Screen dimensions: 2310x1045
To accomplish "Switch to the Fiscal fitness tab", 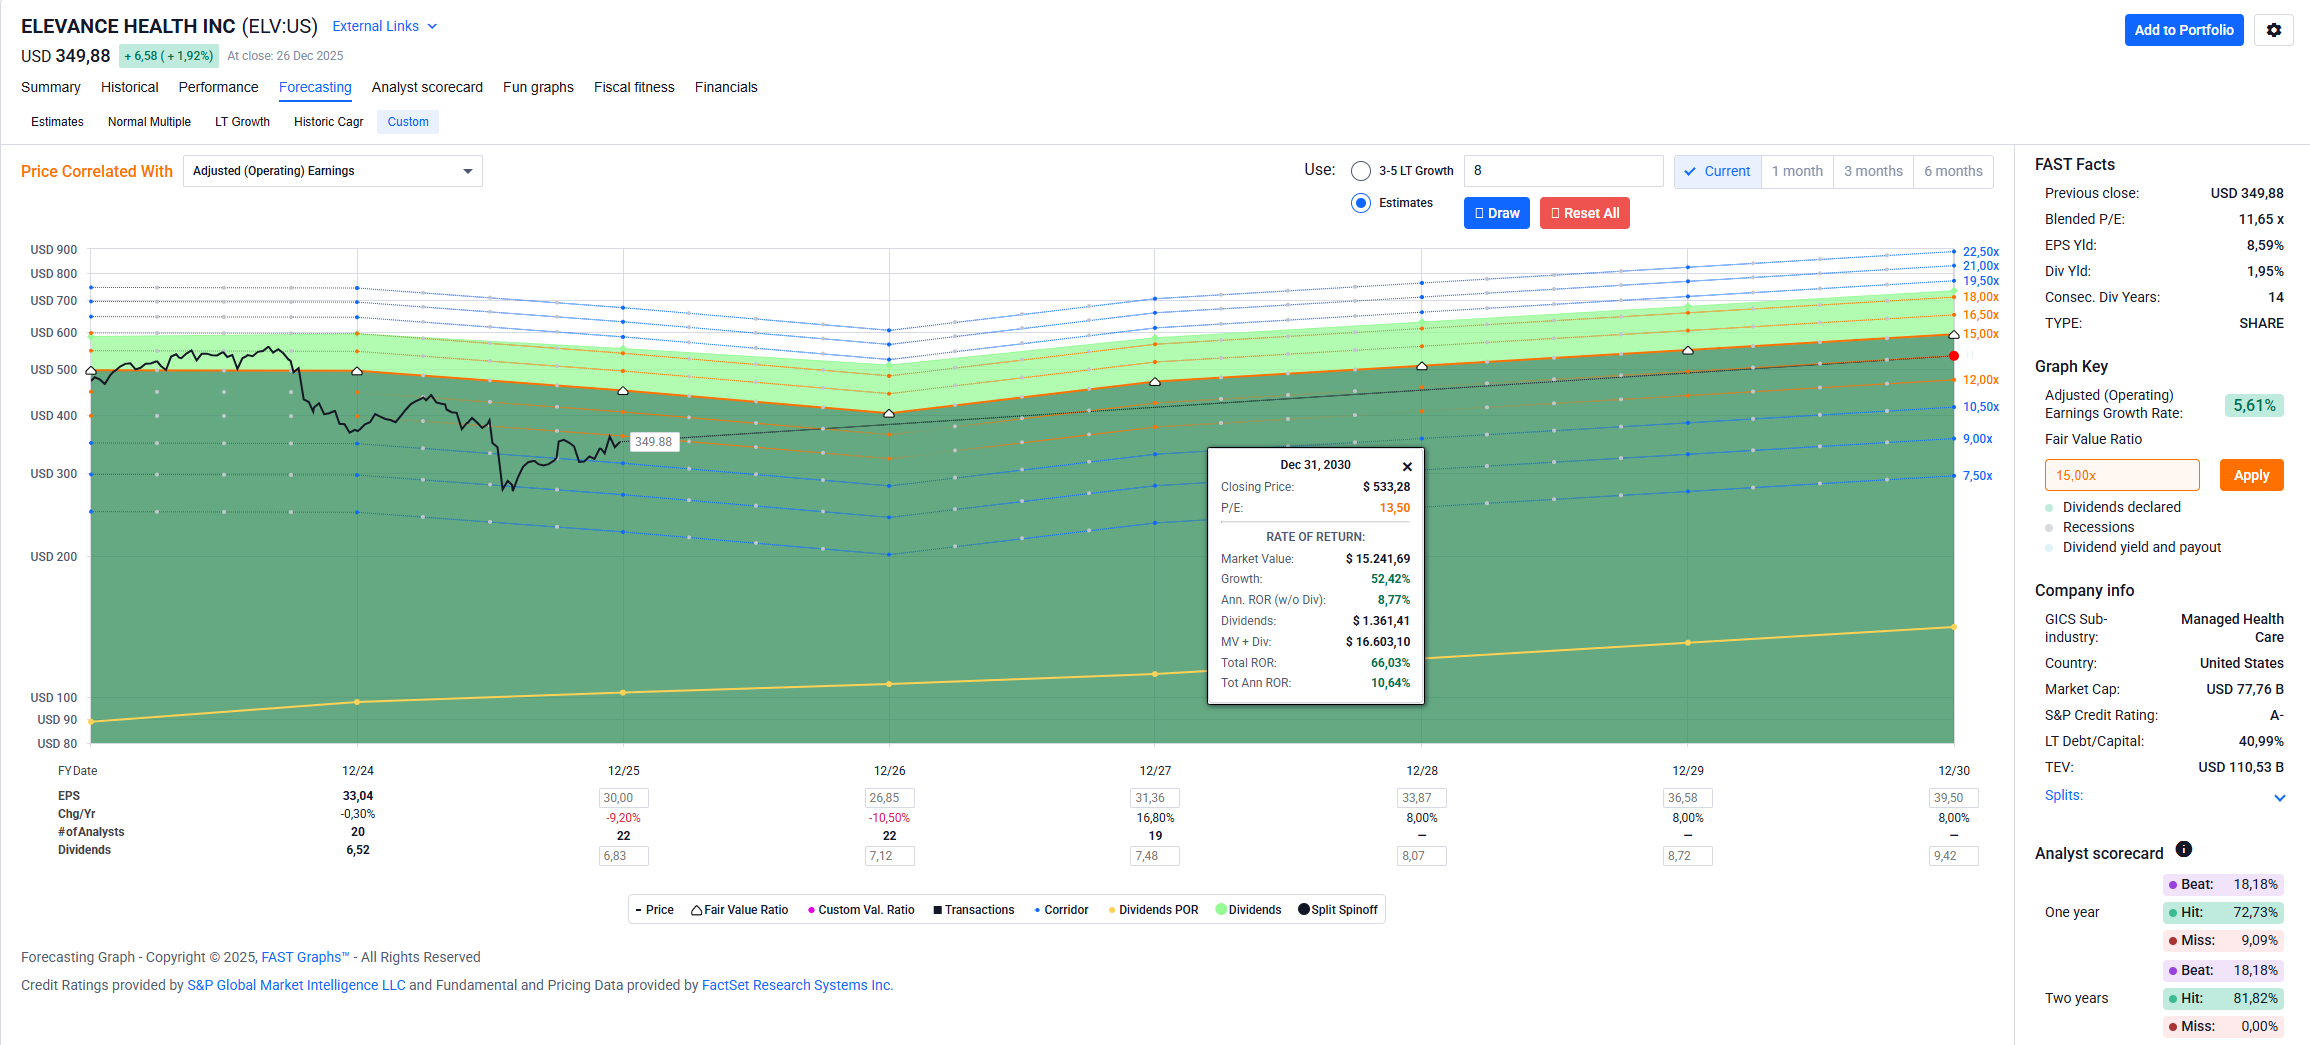I will 633,87.
